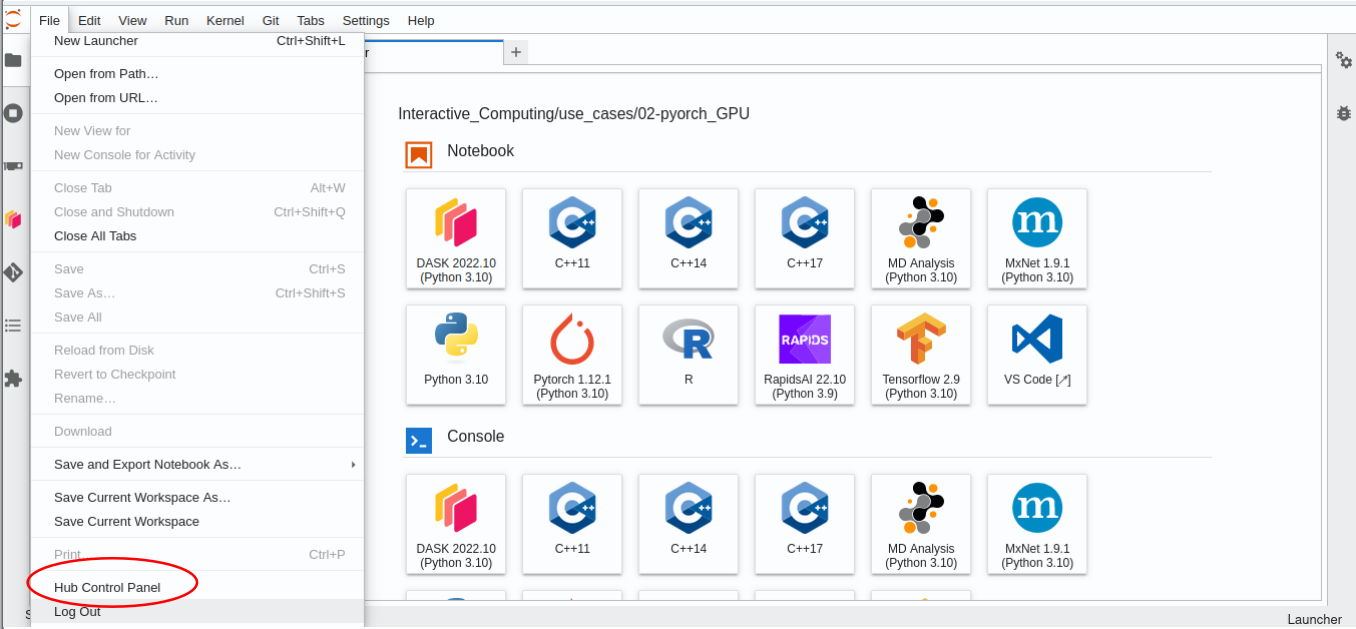Open the file browser sidebar icon
Screen dimensions: 1356x629
(x=13, y=60)
